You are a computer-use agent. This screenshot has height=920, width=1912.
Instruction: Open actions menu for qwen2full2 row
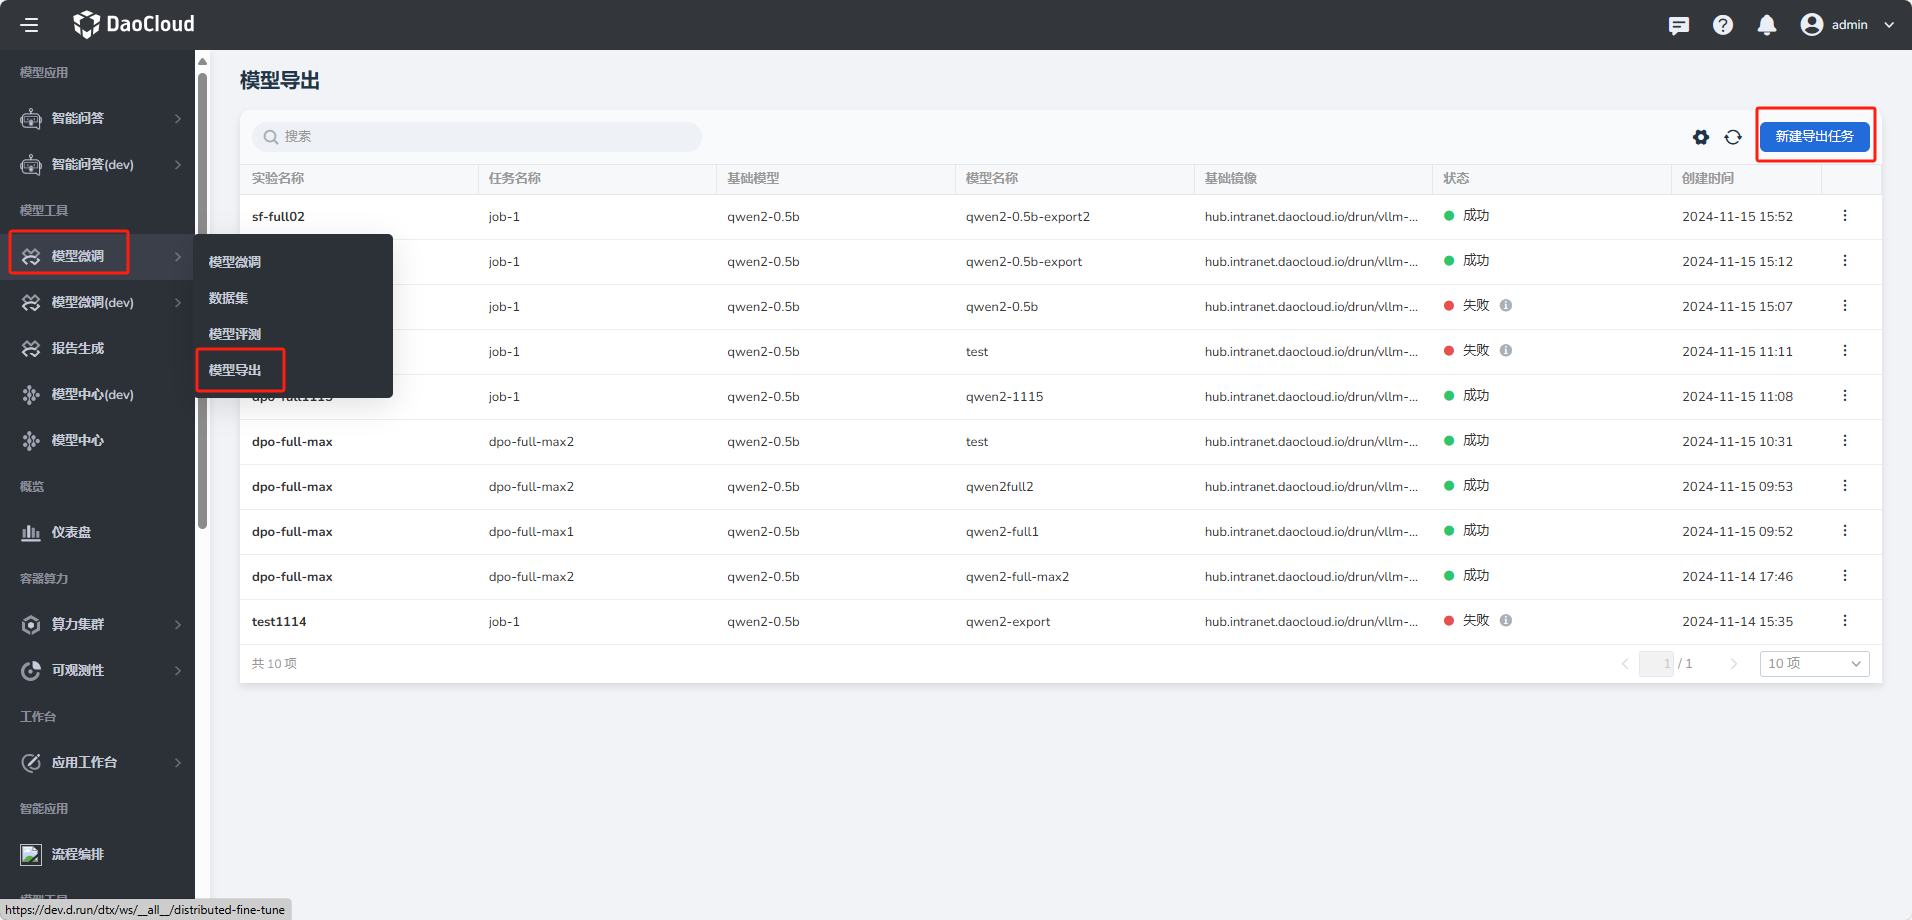pyautogui.click(x=1845, y=486)
